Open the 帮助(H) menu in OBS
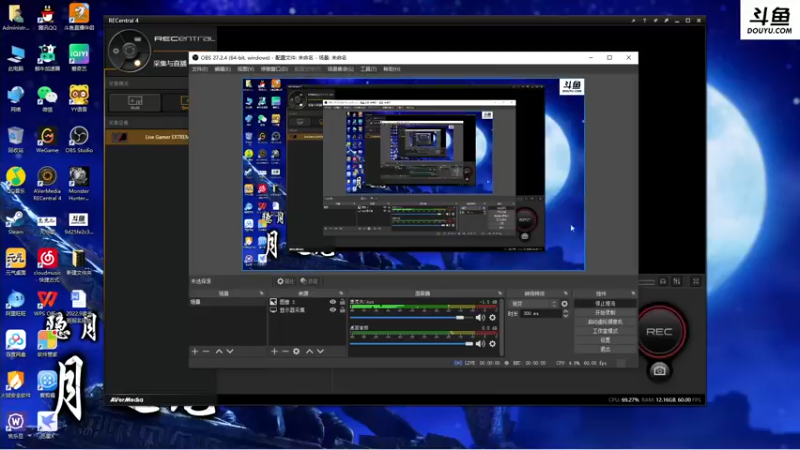 392,69
